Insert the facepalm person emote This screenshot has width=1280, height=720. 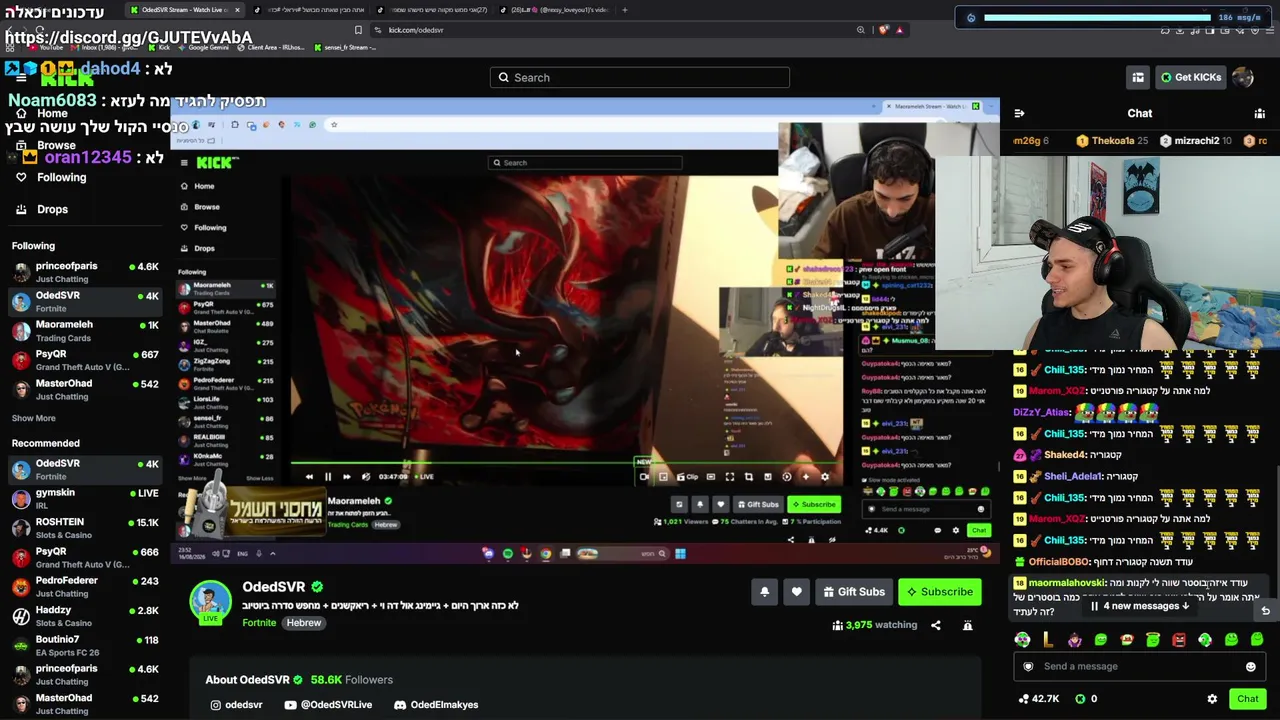(1074, 640)
